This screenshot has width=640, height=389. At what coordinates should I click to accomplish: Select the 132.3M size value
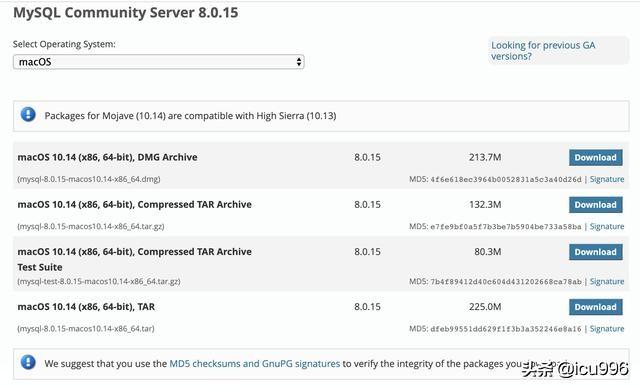point(485,205)
